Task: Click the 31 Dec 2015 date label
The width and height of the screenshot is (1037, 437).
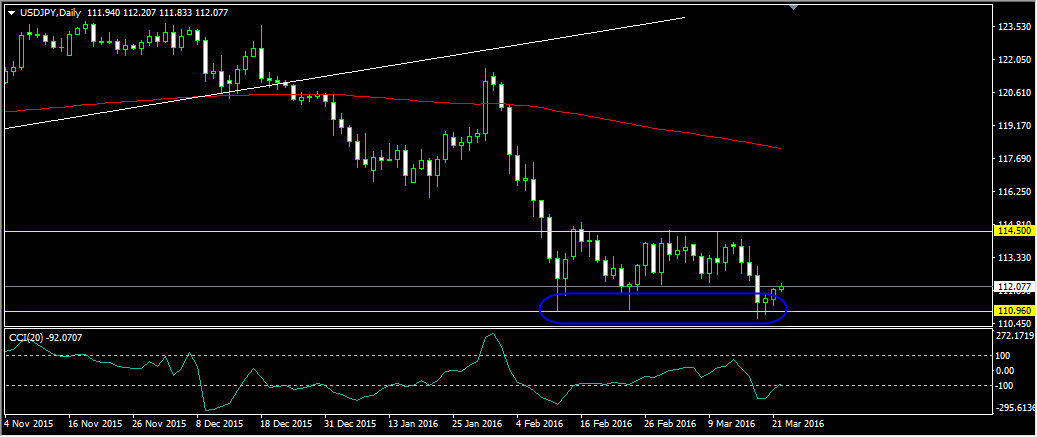Action: pyautogui.click(x=351, y=423)
